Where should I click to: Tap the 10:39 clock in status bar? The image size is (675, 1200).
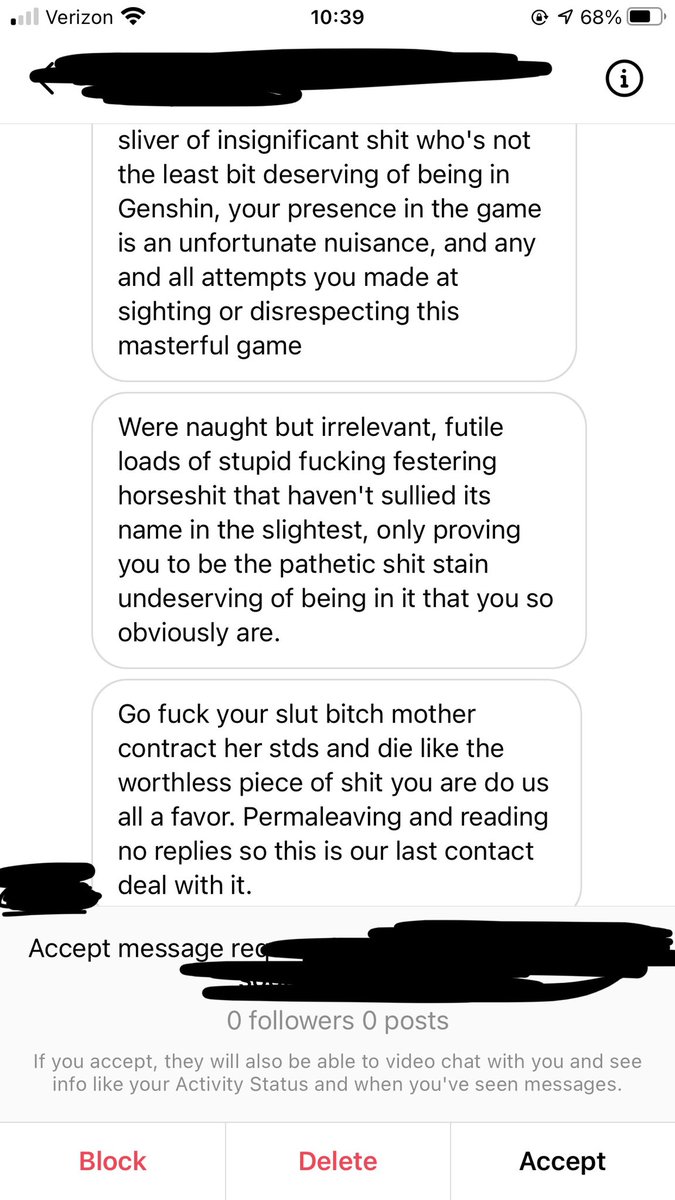point(337,17)
